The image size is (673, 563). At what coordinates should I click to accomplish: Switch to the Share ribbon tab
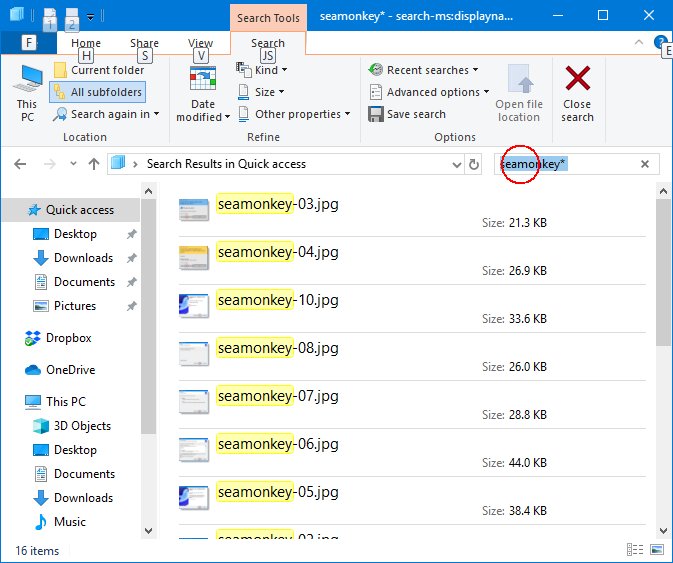coord(144,43)
